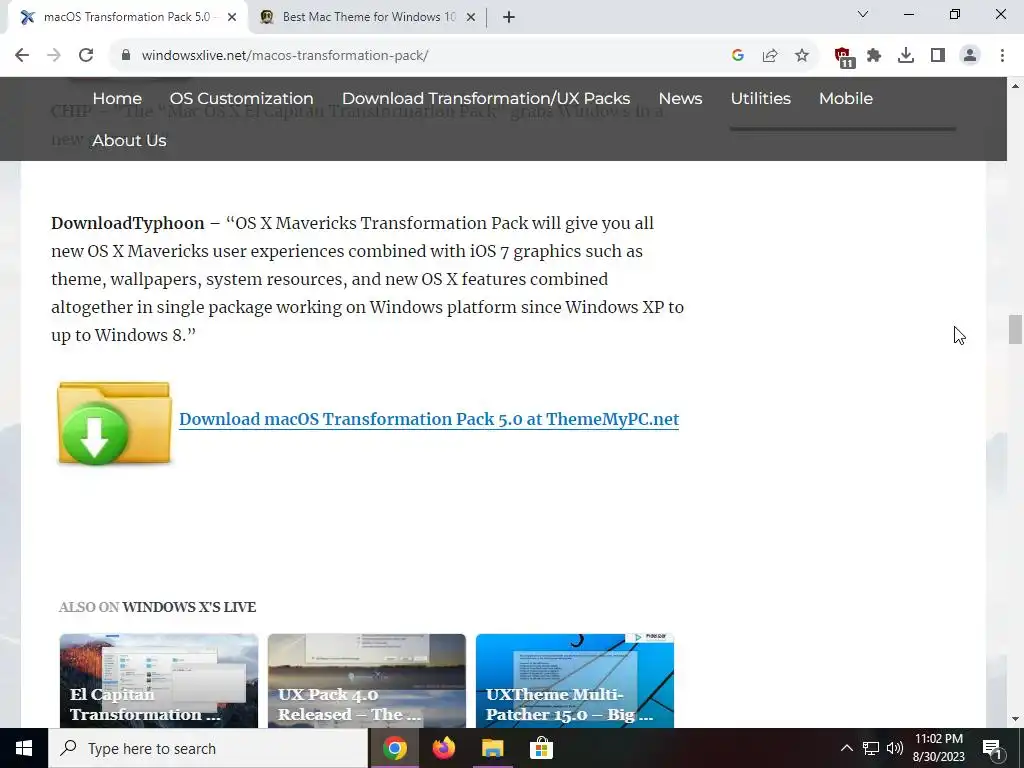The height and width of the screenshot is (768, 1024).
Task: Open the UXTheme Multi-Patcher 15.0 card
Action: (575, 680)
